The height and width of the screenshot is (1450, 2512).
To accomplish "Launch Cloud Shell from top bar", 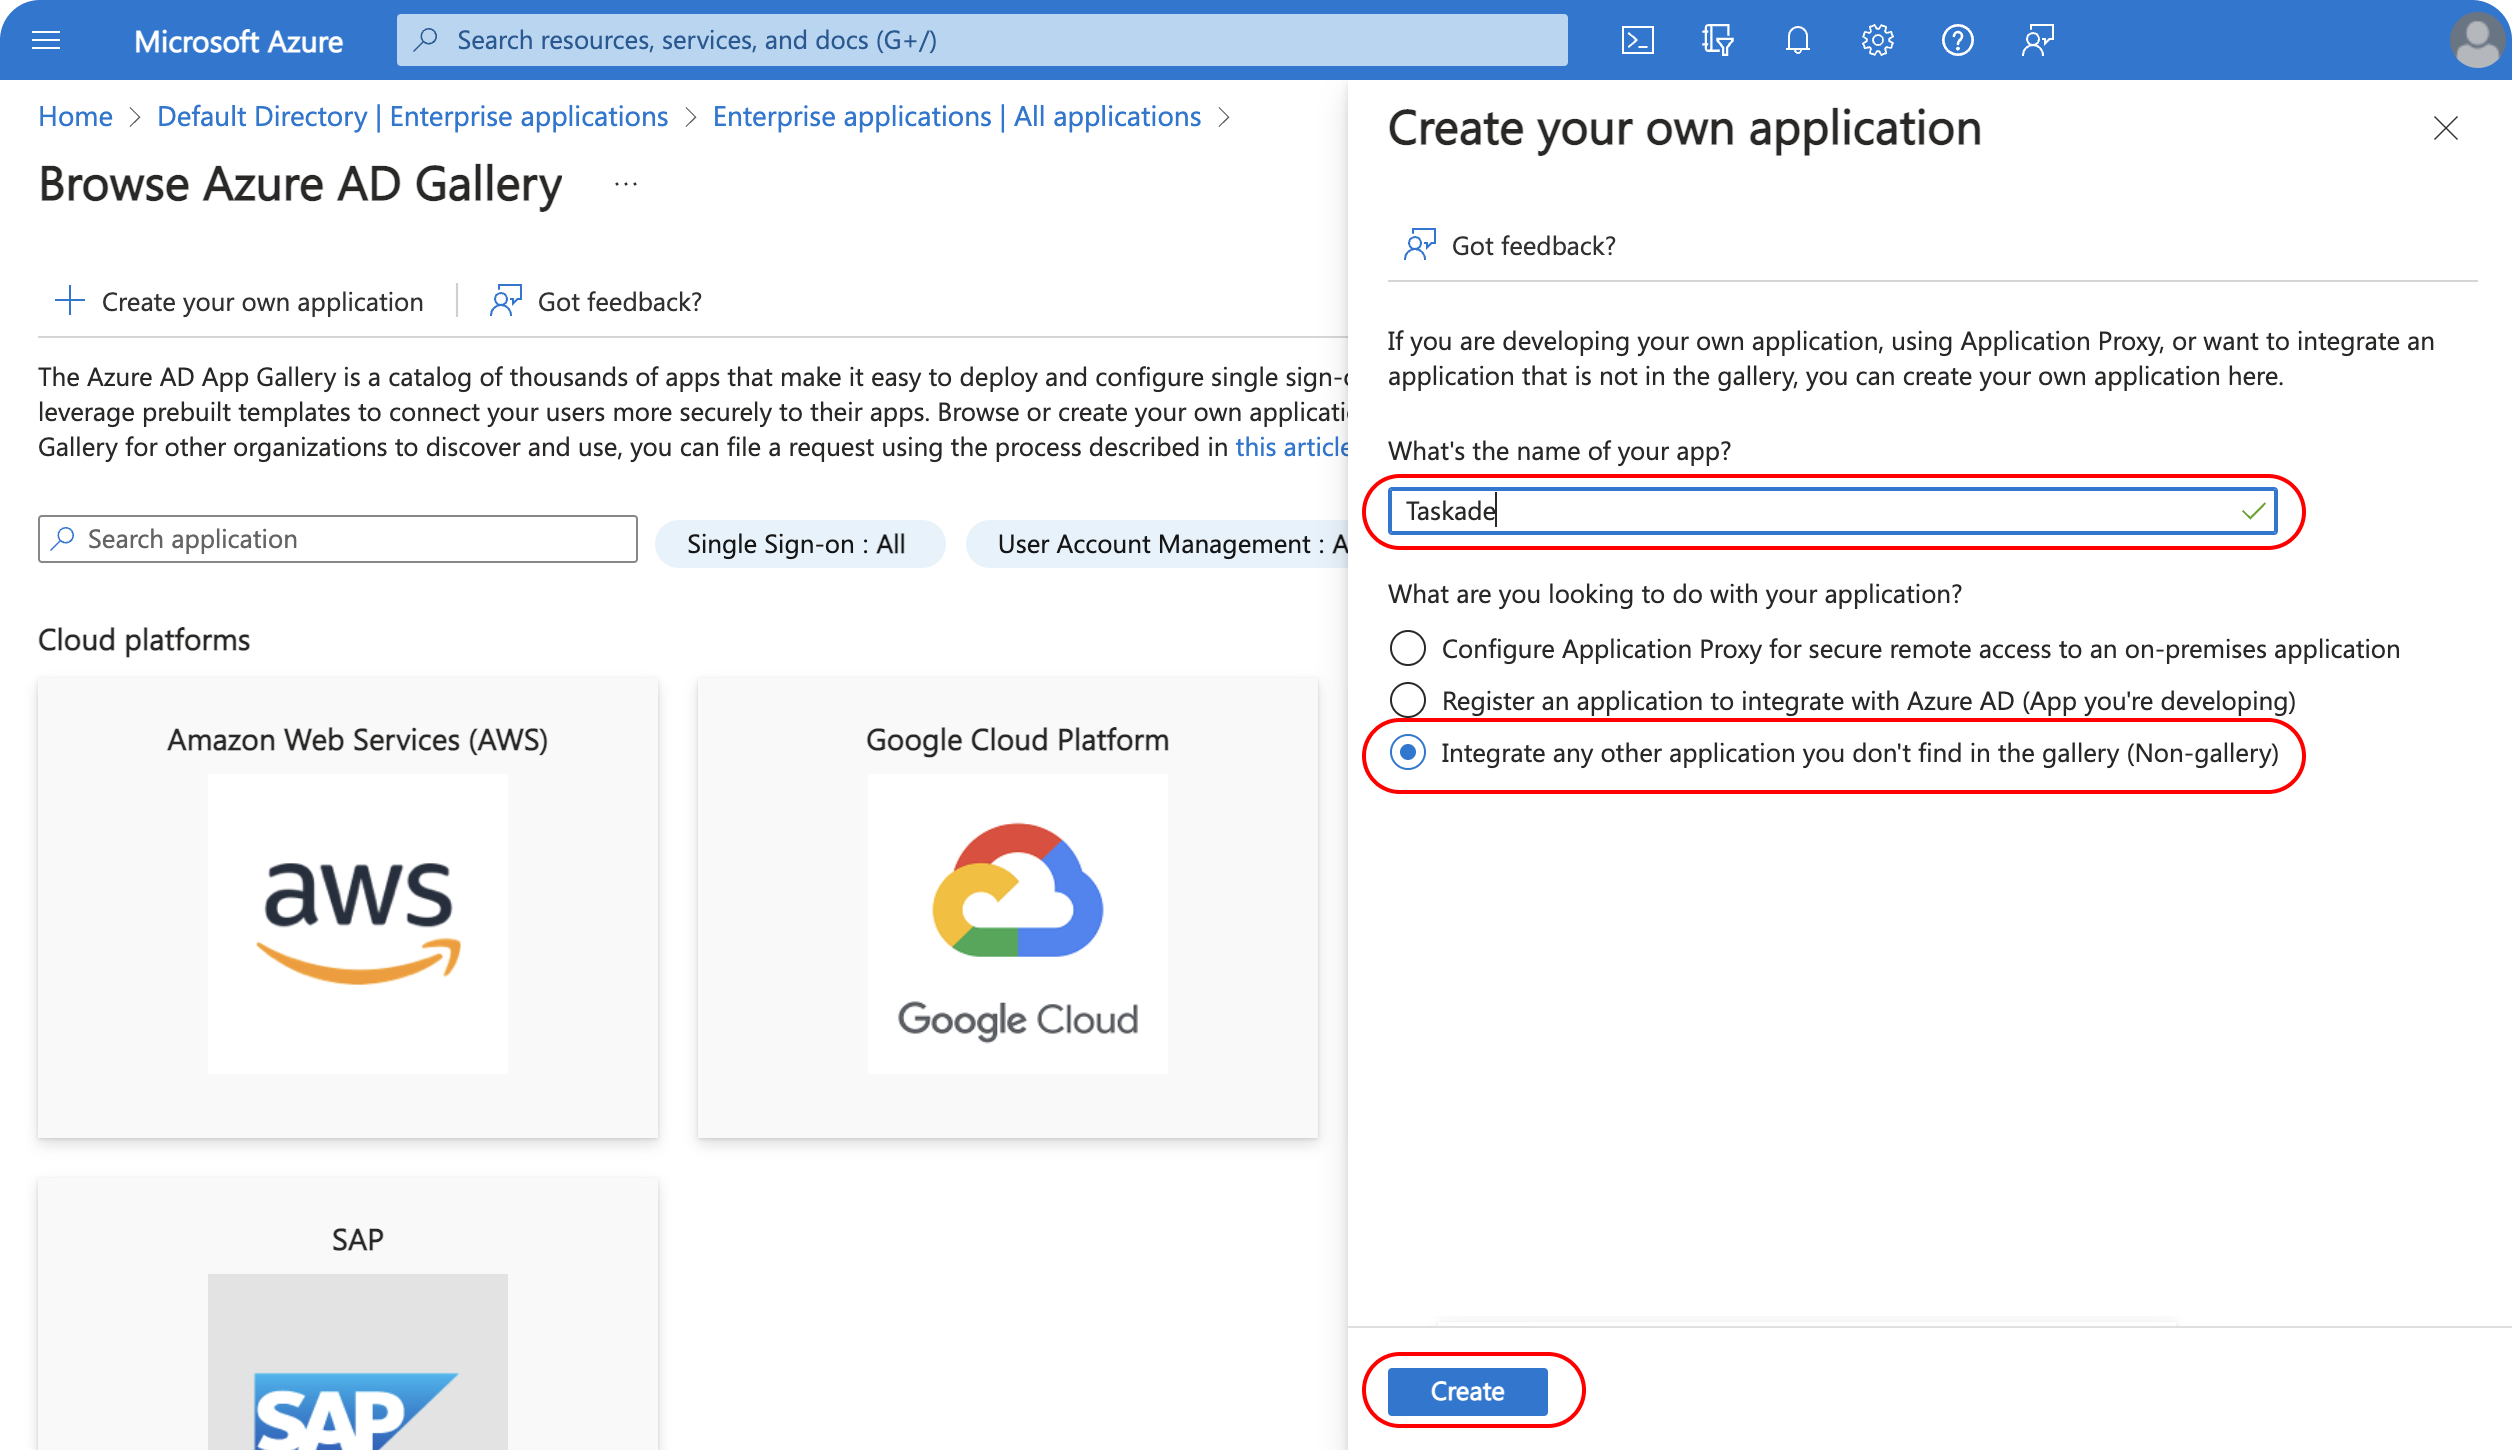I will click(1637, 40).
